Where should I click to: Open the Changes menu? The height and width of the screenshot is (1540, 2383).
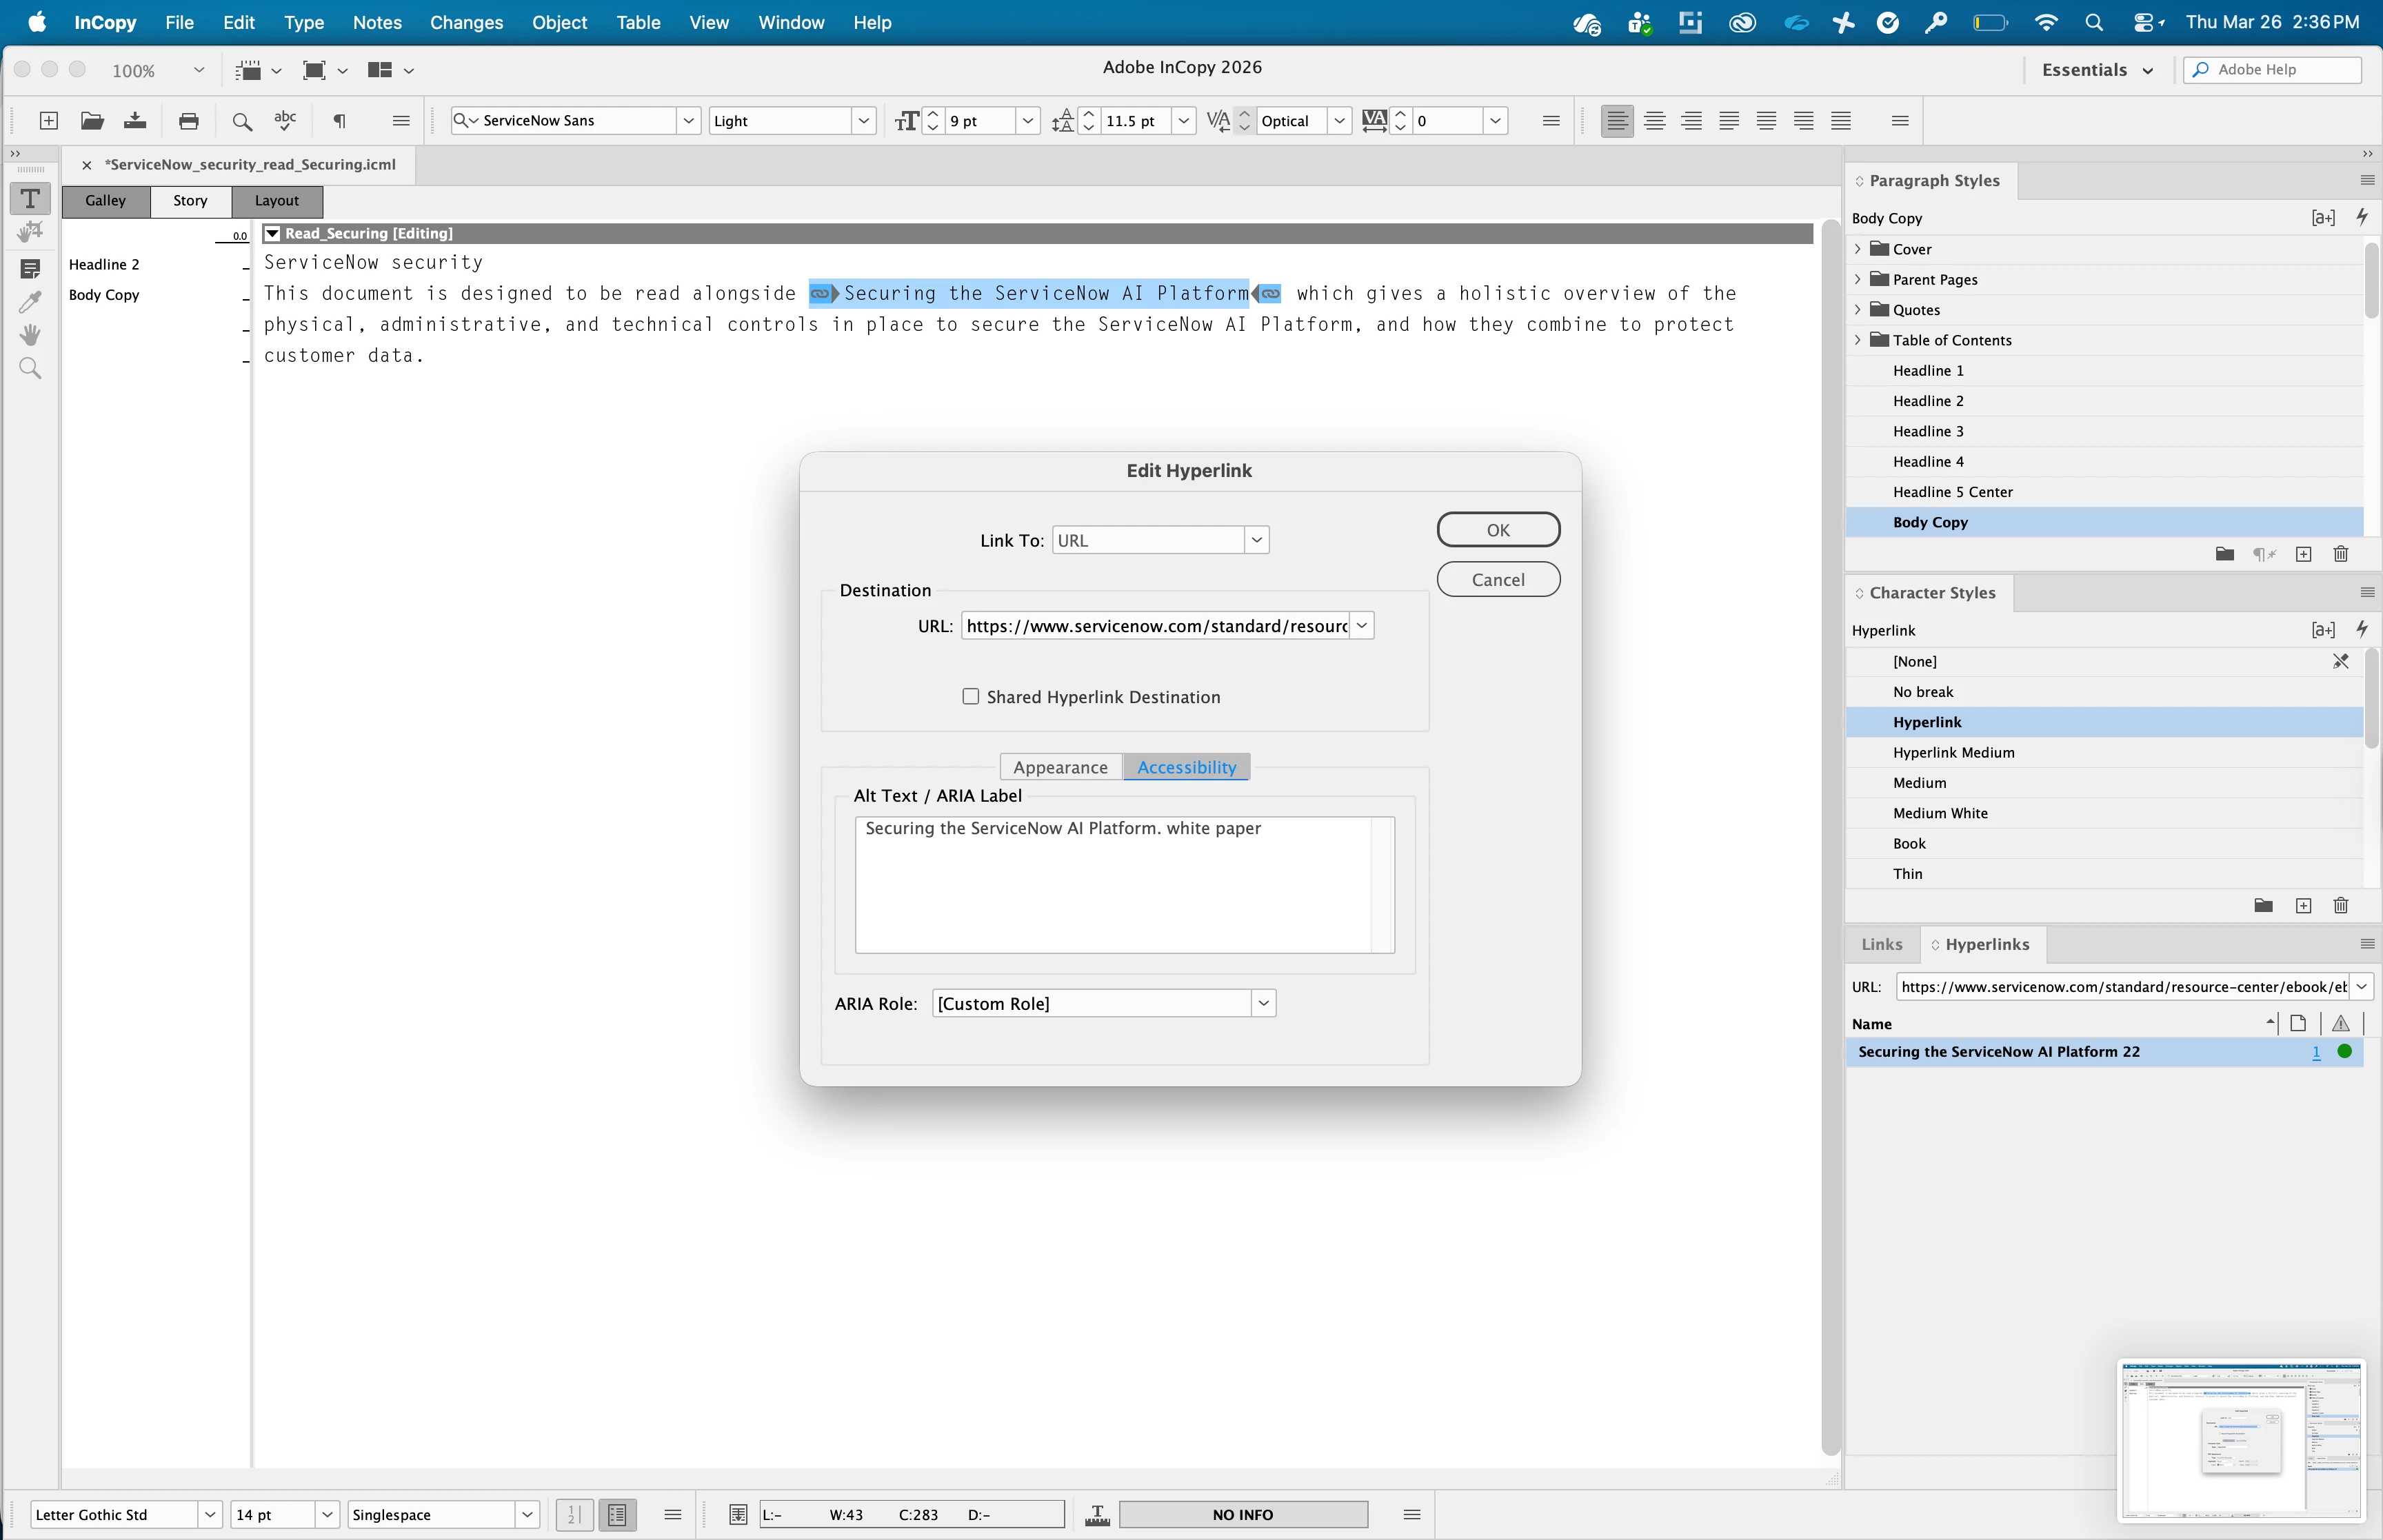(466, 22)
